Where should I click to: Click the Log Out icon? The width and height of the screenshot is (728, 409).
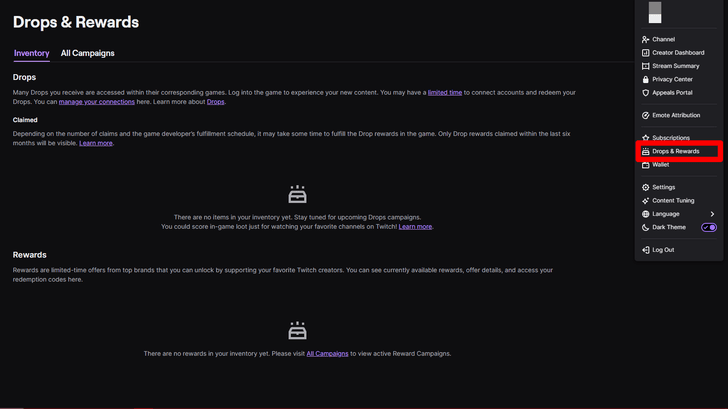tap(646, 250)
